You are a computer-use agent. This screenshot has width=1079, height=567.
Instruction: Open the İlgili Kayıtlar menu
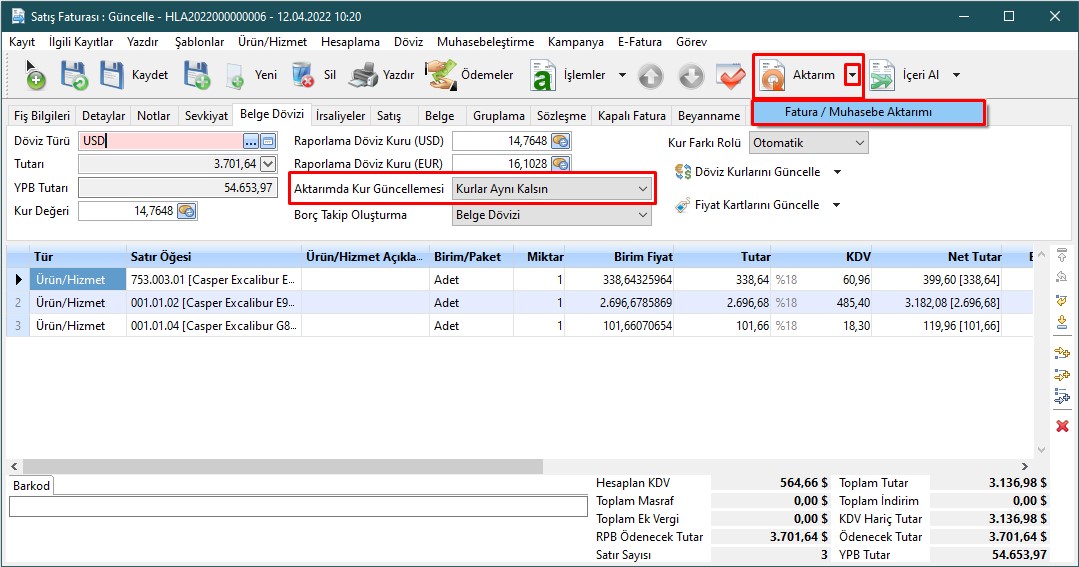click(x=81, y=42)
